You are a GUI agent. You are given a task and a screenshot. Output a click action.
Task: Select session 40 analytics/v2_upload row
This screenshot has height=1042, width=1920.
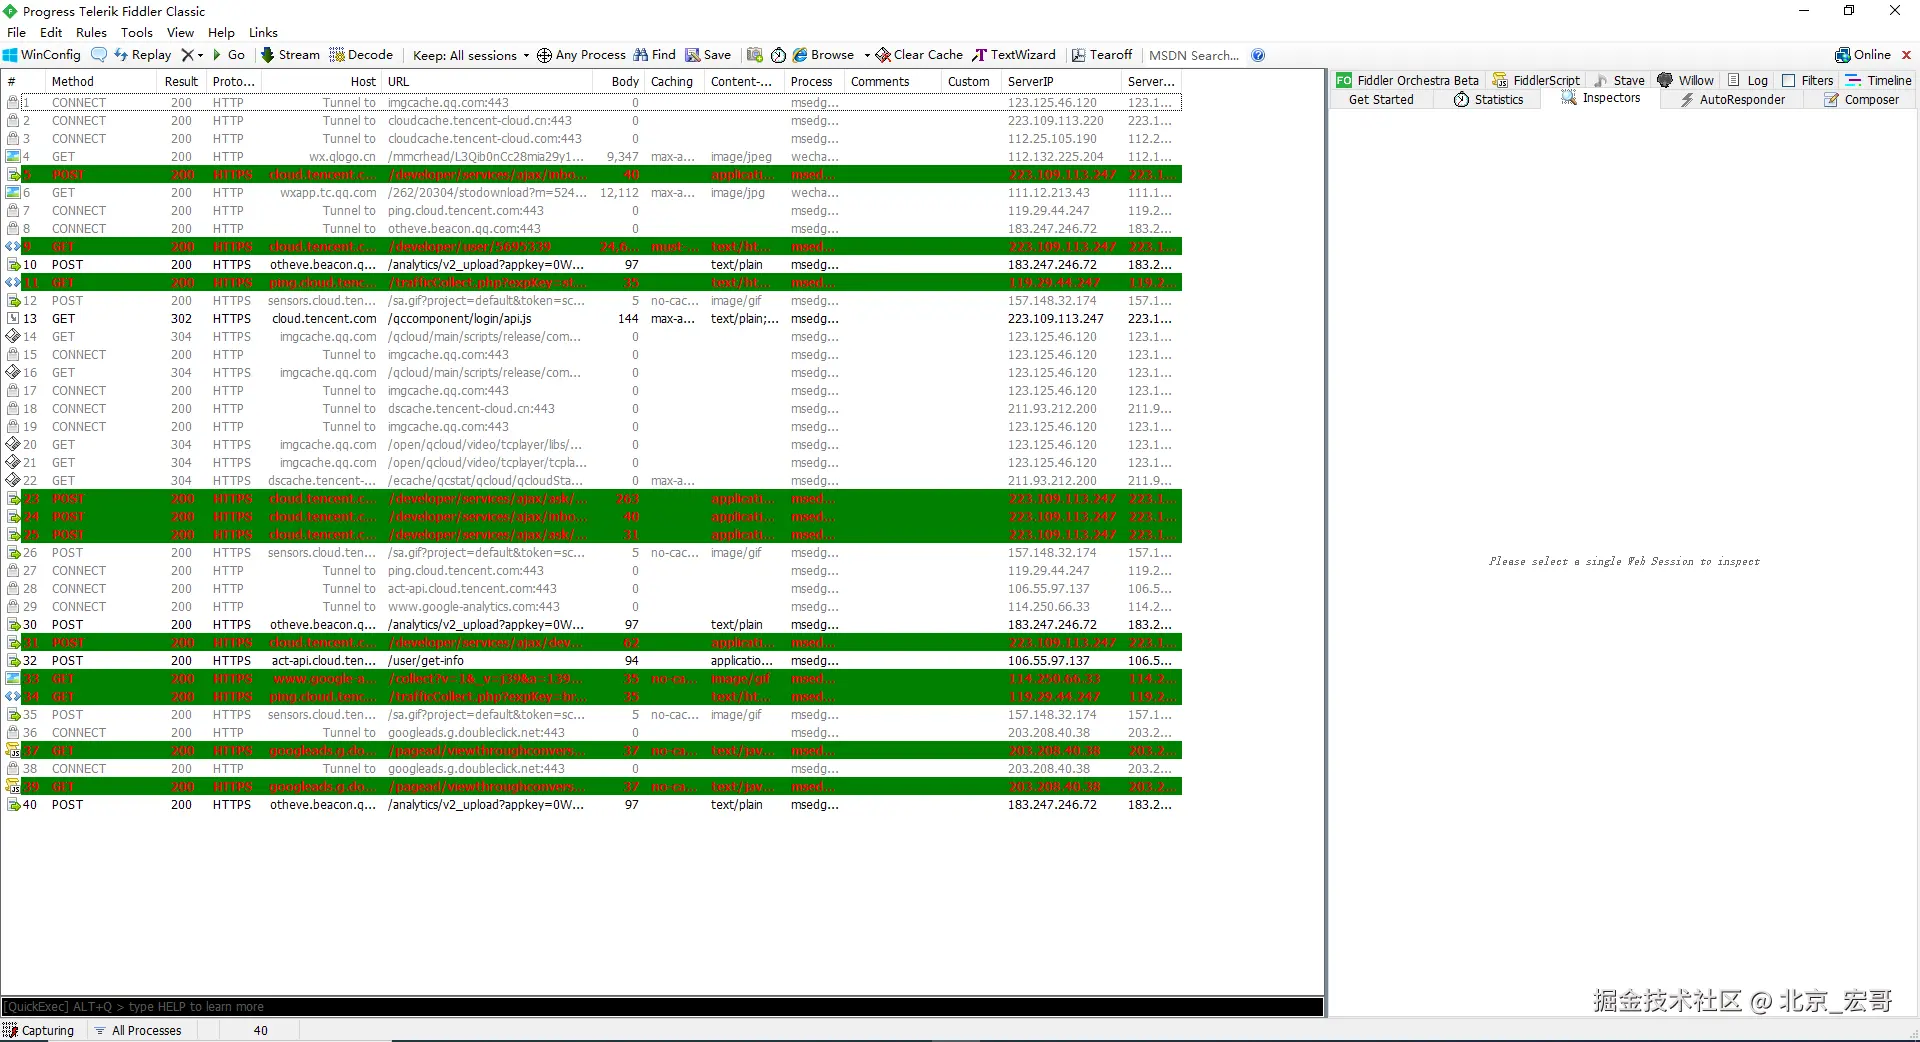592,805
